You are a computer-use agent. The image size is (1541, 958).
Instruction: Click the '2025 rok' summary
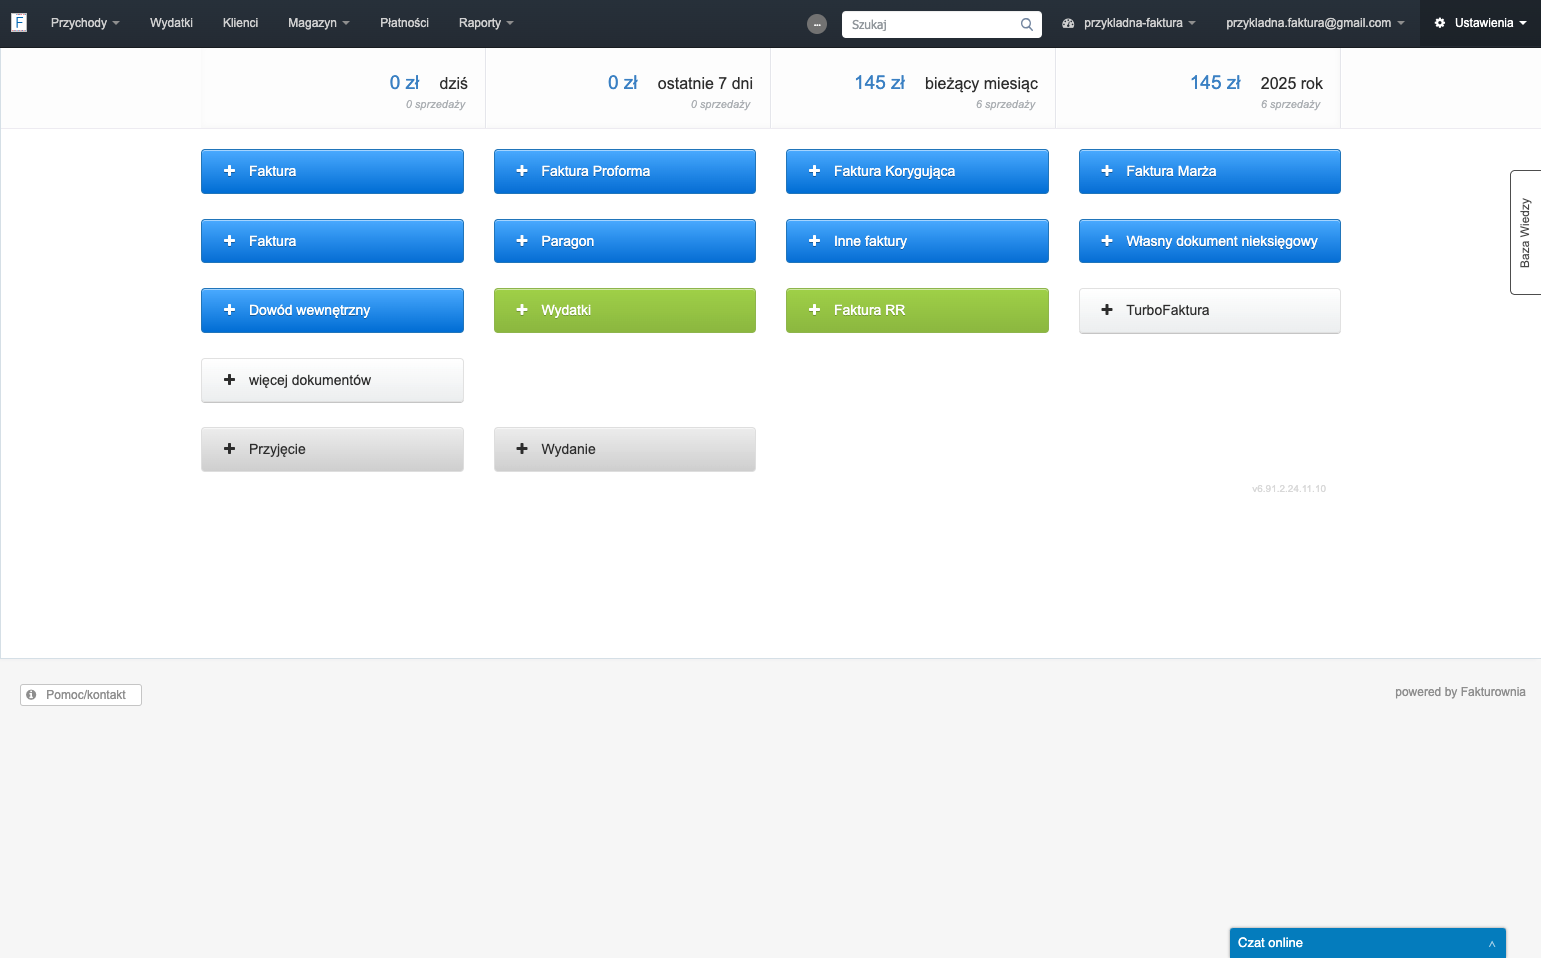click(1198, 88)
